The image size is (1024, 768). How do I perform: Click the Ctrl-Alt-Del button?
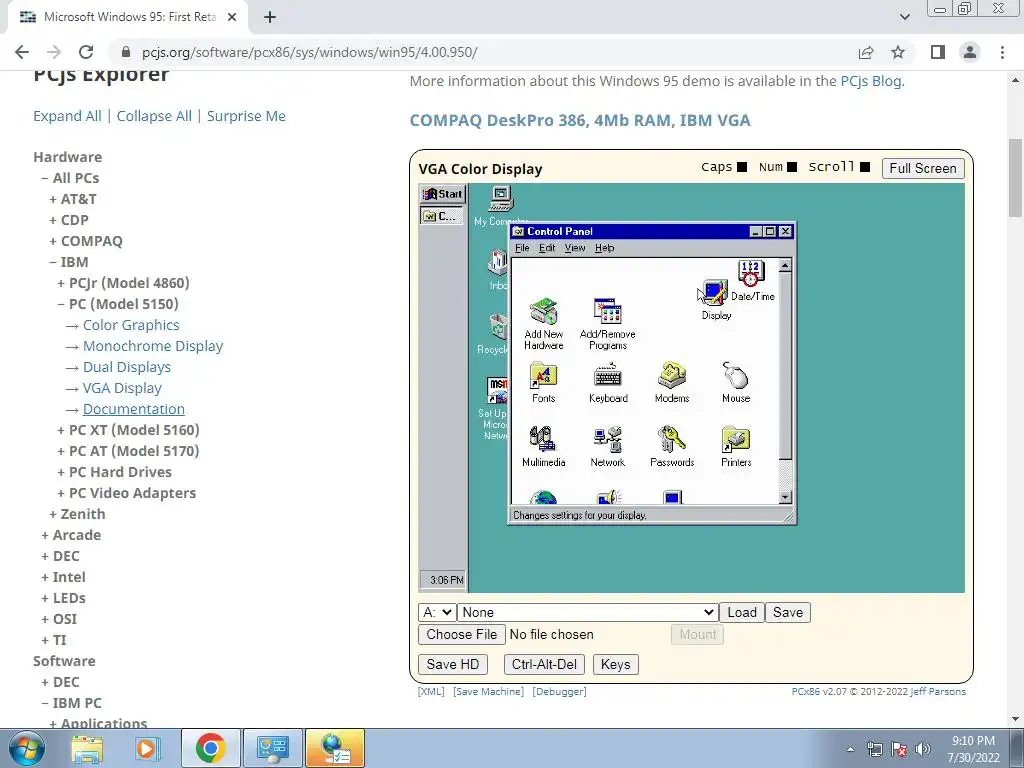544,664
